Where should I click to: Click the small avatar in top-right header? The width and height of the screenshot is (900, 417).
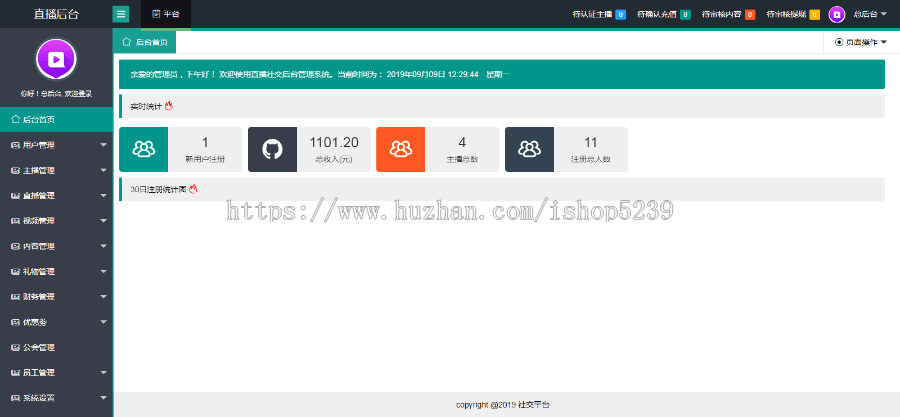836,14
